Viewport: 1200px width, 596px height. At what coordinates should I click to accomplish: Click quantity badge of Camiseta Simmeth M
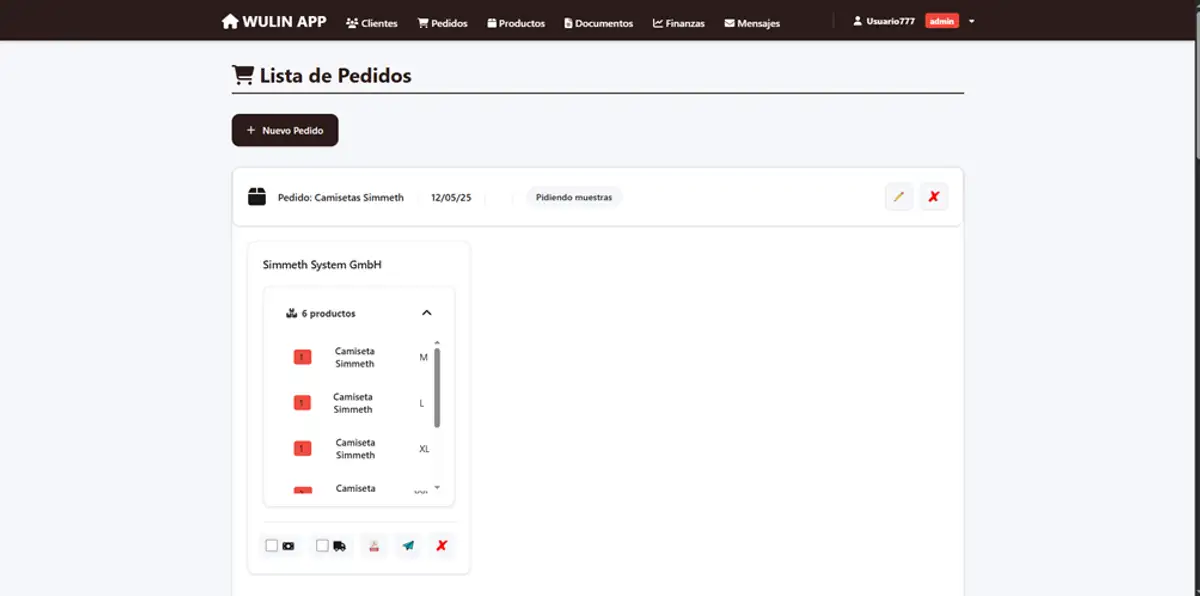(302, 357)
